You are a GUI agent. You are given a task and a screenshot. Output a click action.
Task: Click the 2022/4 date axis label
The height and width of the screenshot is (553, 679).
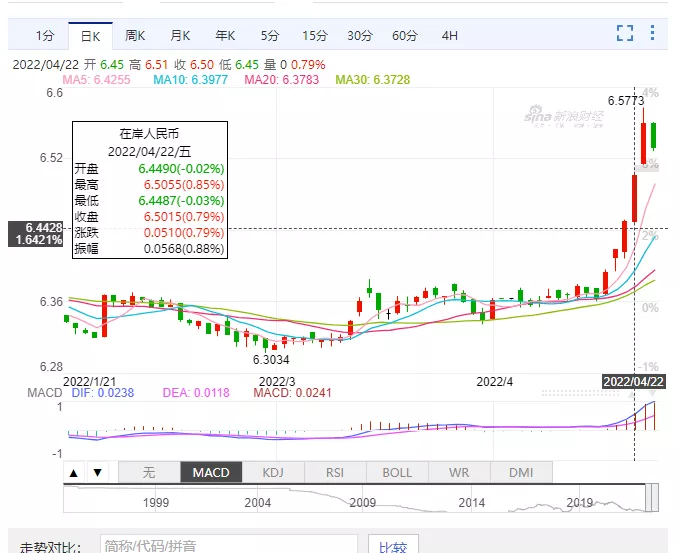pyautogui.click(x=495, y=382)
